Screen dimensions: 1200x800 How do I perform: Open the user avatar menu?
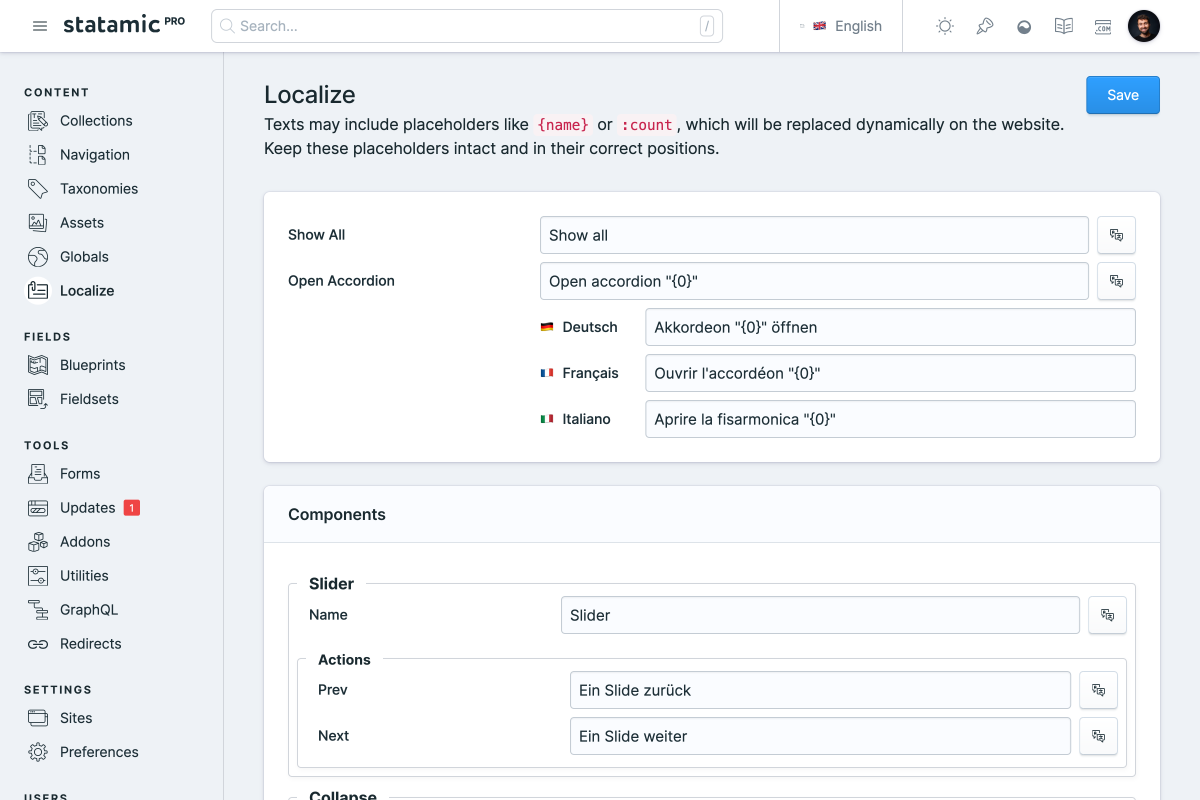click(x=1143, y=26)
